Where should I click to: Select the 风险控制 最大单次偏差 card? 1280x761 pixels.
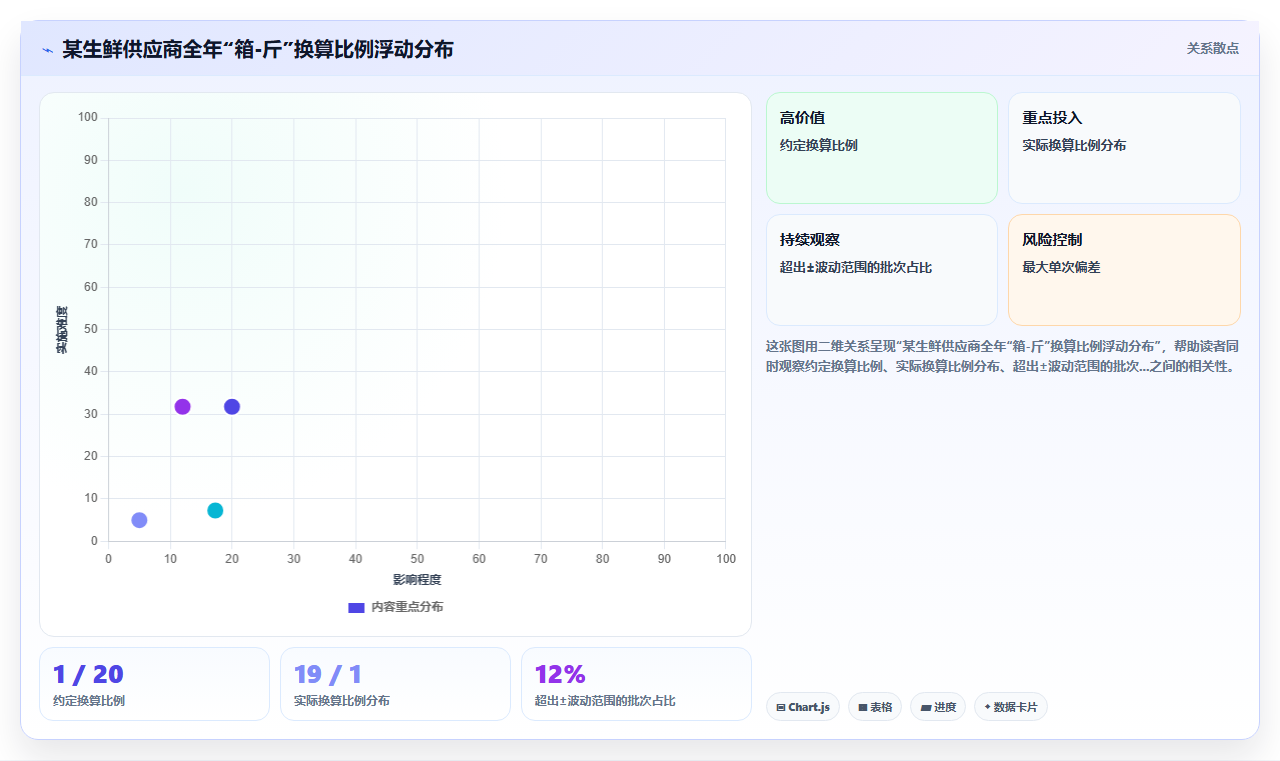tap(1124, 270)
